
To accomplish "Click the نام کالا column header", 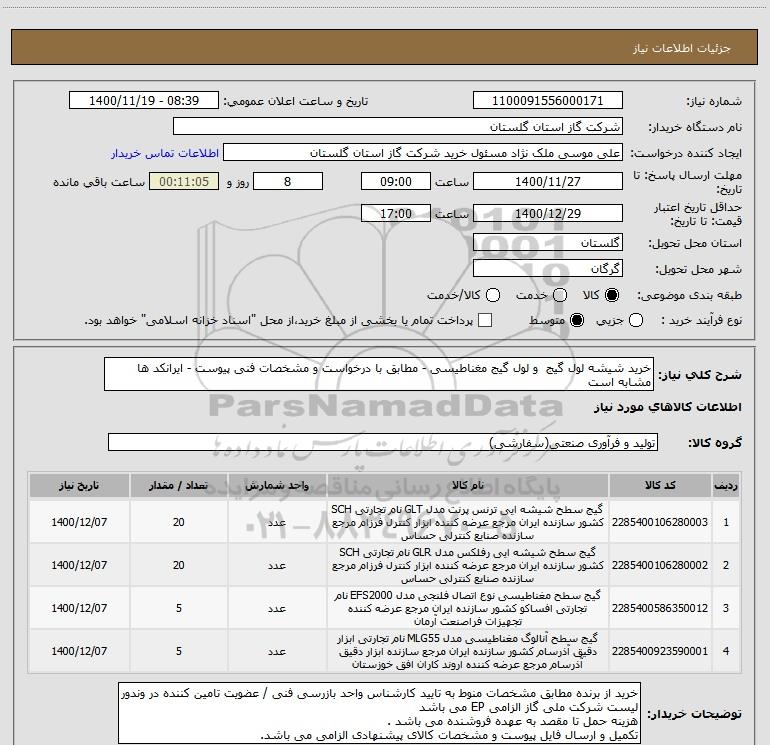I will pyautogui.click(x=468, y=486).
